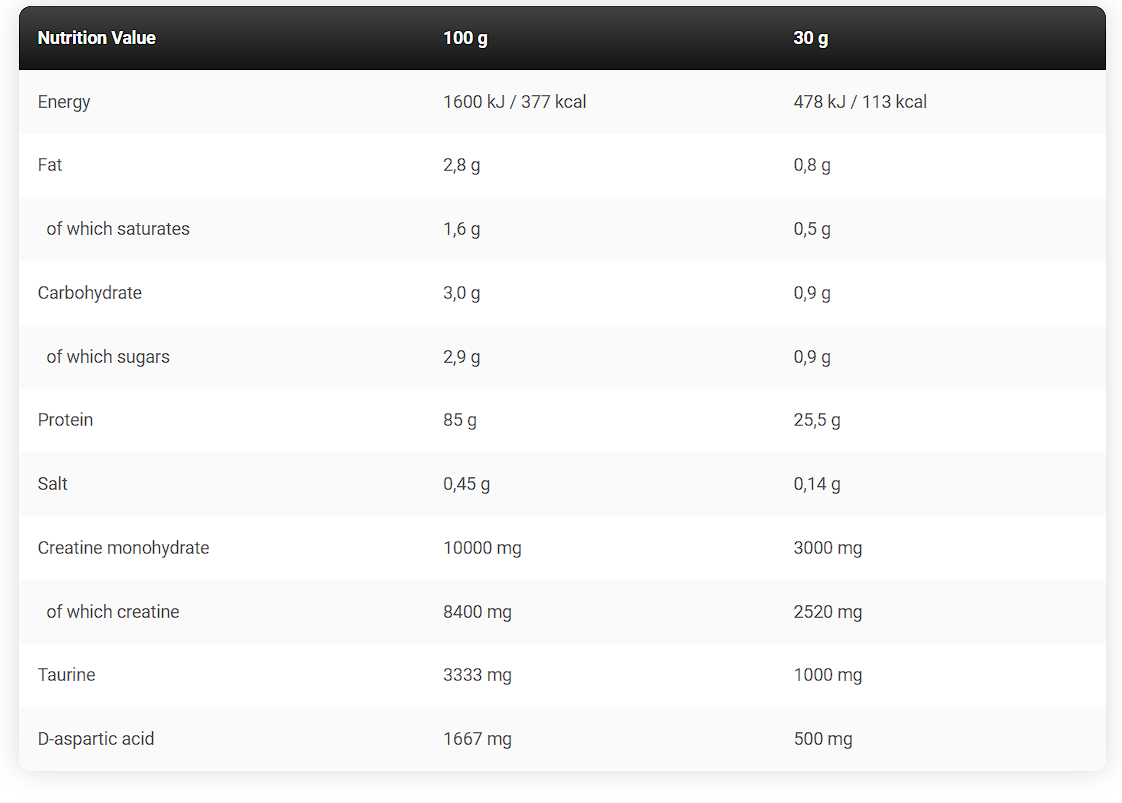Click the 100 g column header
The height and width of the screenshot is (803, 1122).
tap(465, 38)
